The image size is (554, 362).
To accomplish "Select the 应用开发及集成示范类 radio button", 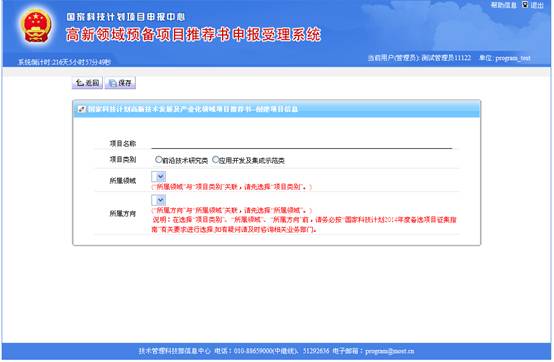I will pos(215,160).
